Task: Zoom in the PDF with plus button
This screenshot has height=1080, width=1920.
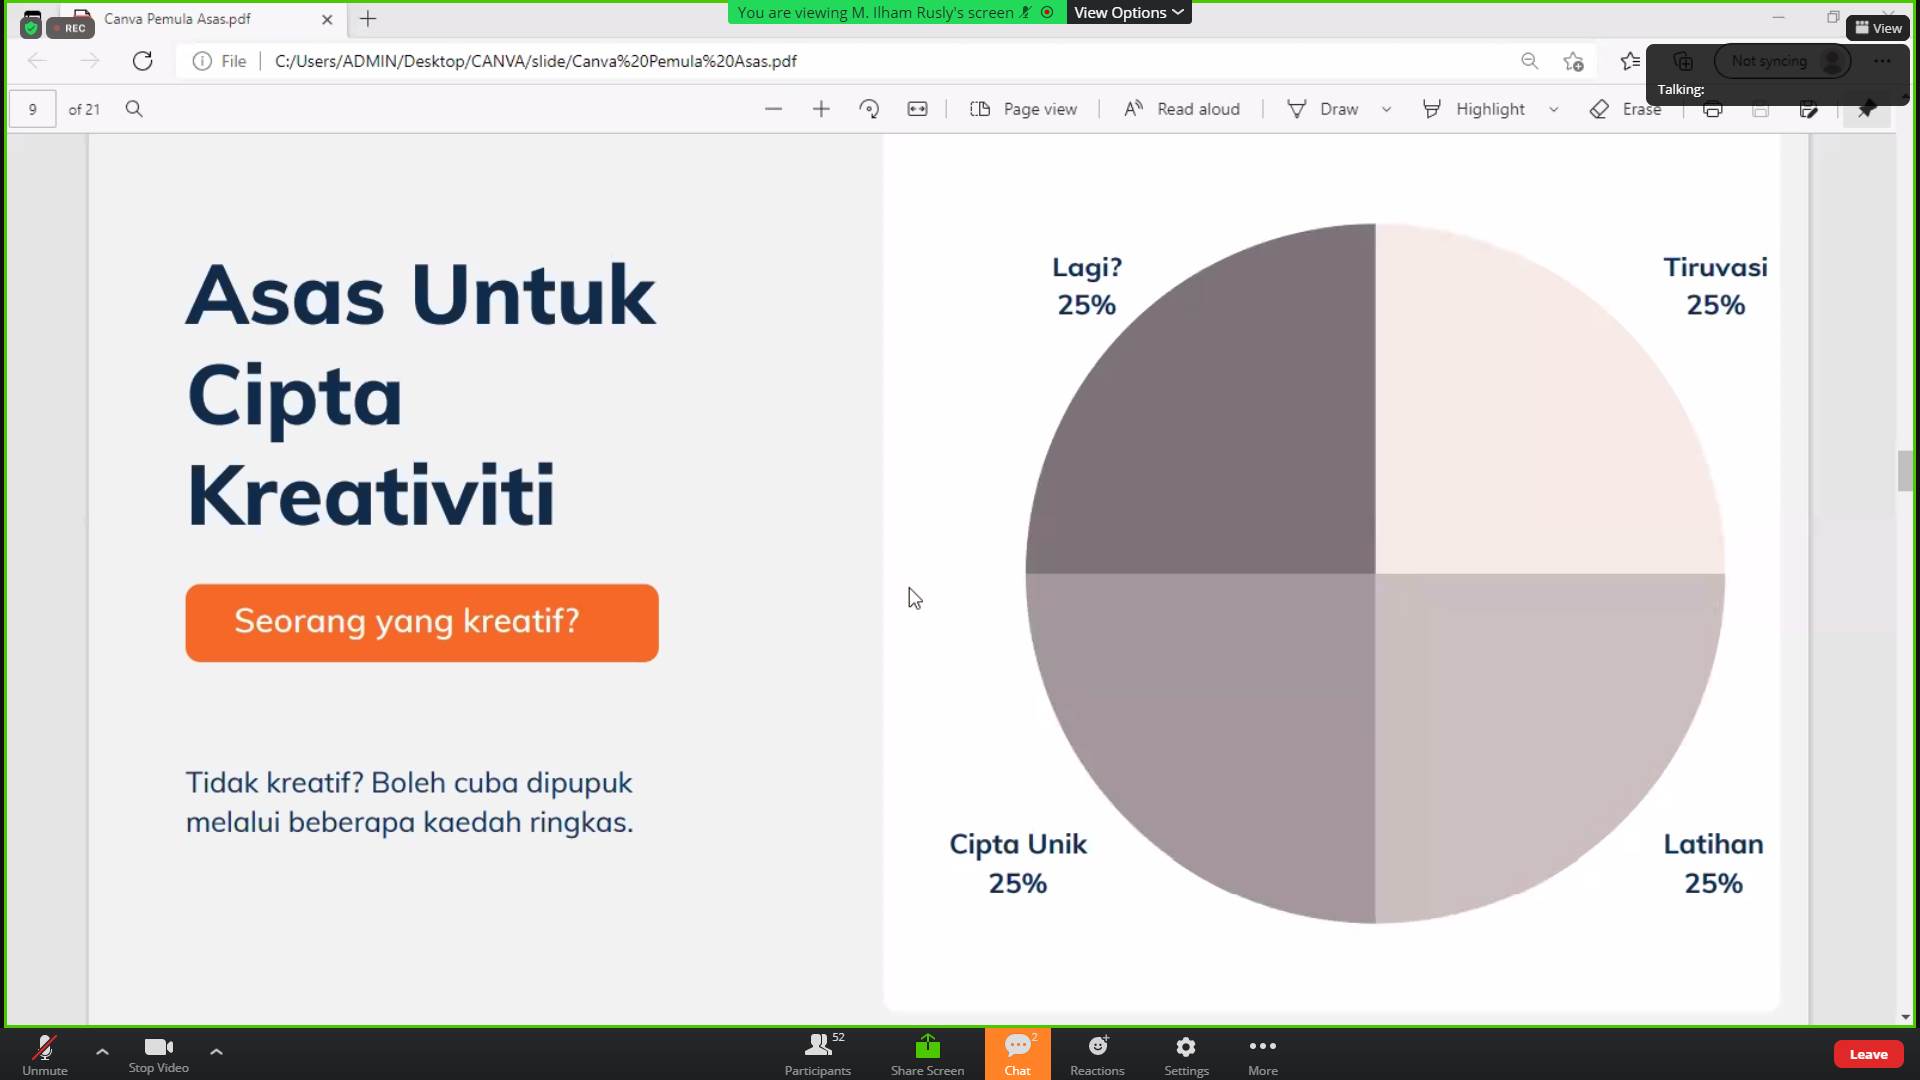Action: click(x=821, y=109)
